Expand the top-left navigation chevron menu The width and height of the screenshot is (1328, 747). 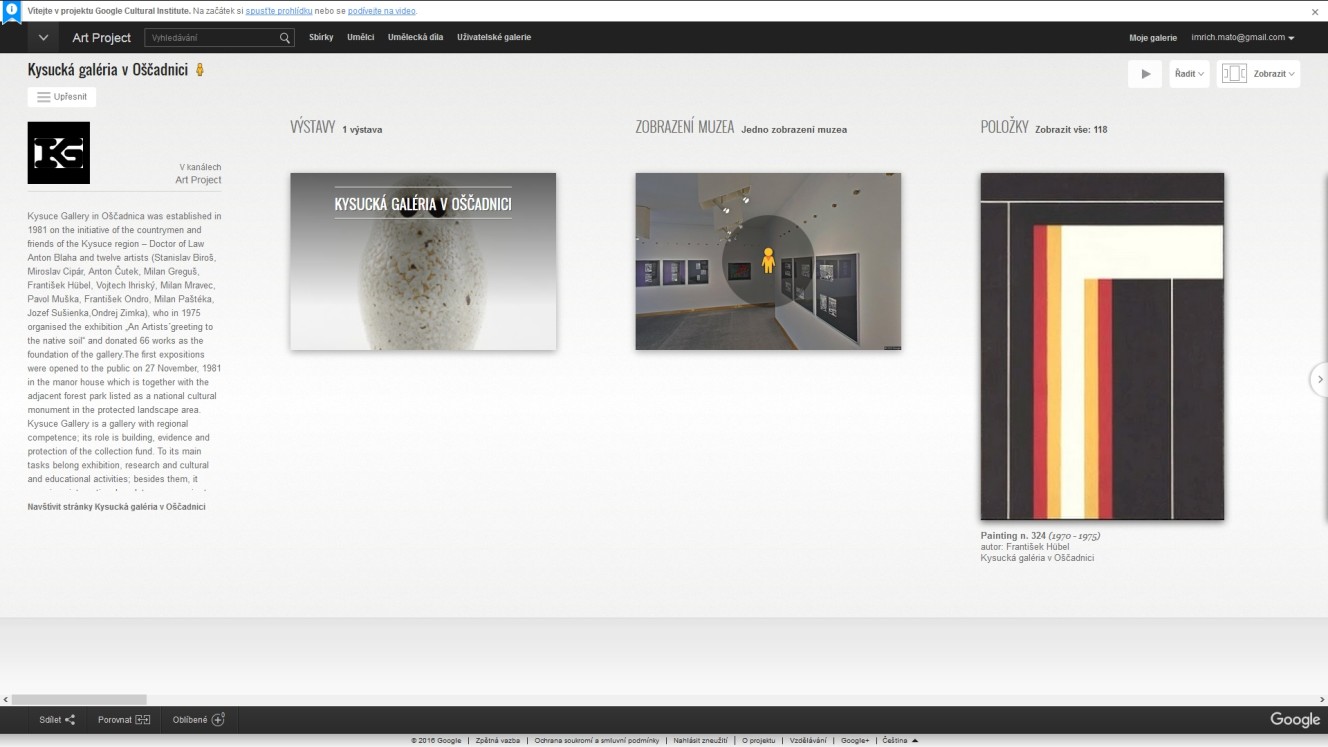pyautogui.click(x=43, y=38)
